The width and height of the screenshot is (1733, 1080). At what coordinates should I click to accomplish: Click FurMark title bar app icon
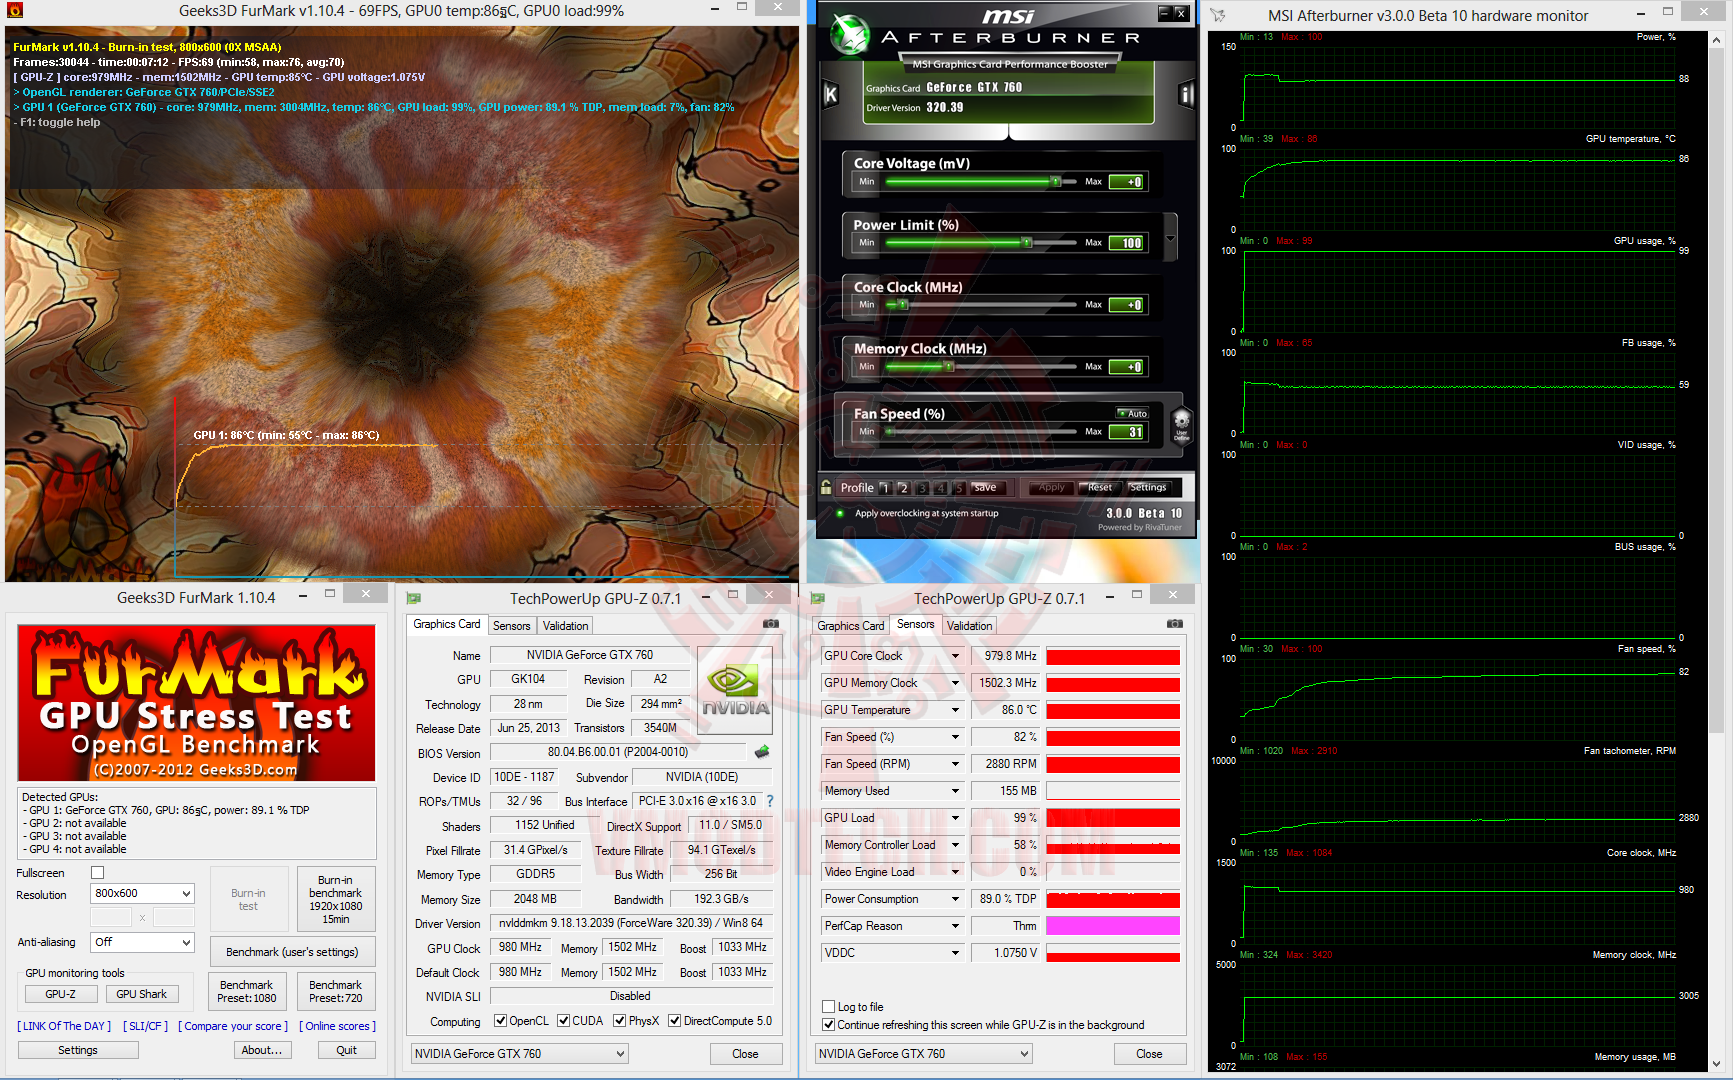pos(14,11)
